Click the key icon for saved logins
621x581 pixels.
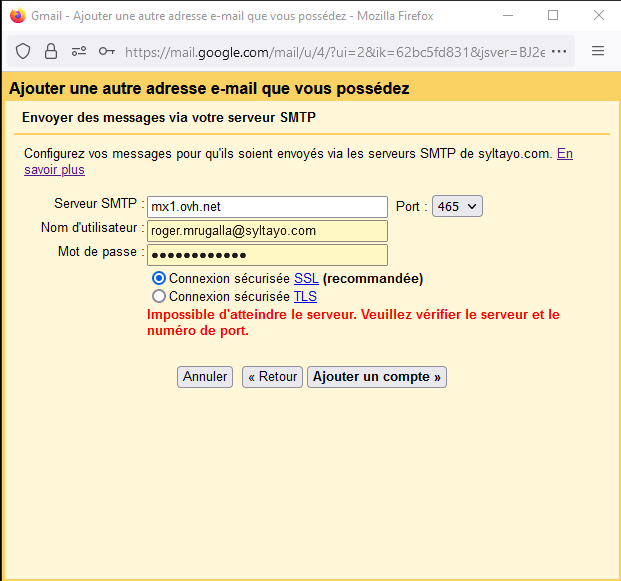pyautogui.click(x=106, y=51)
